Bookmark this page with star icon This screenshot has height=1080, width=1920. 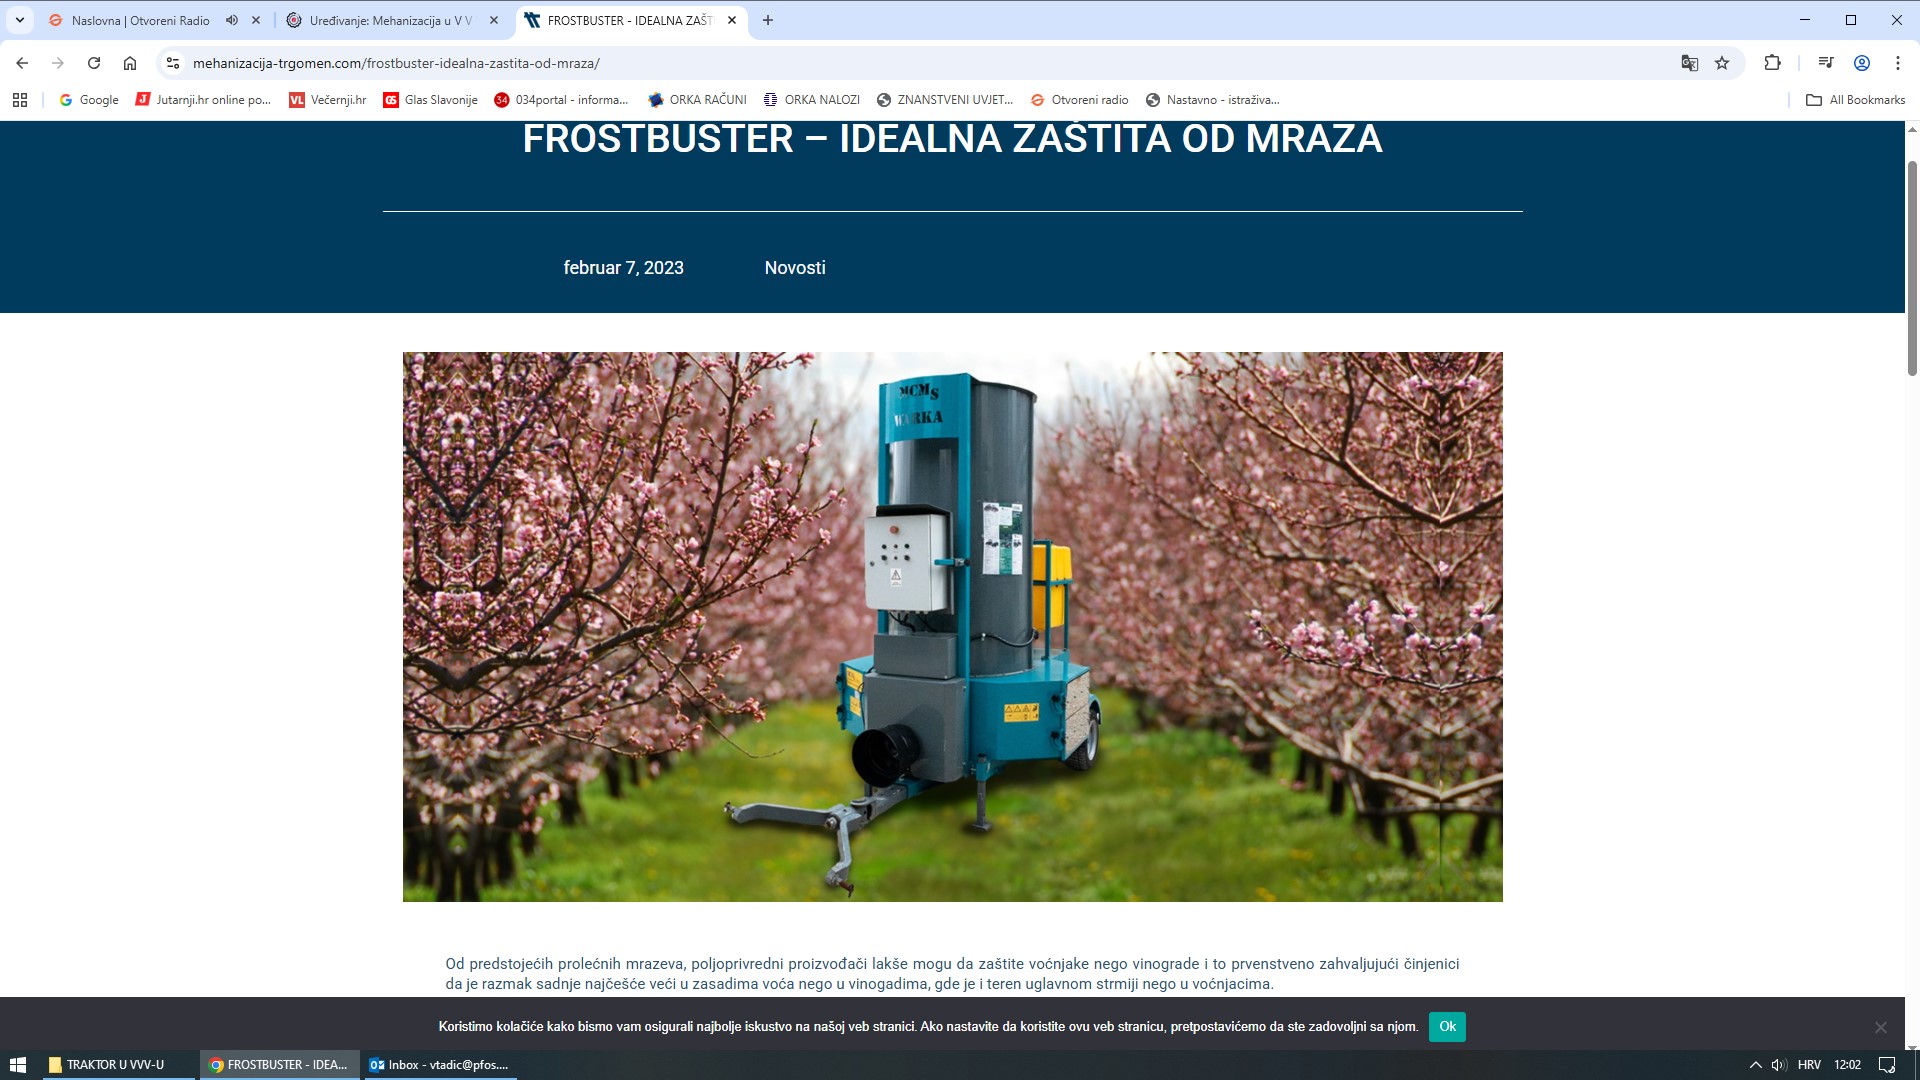1722,63
